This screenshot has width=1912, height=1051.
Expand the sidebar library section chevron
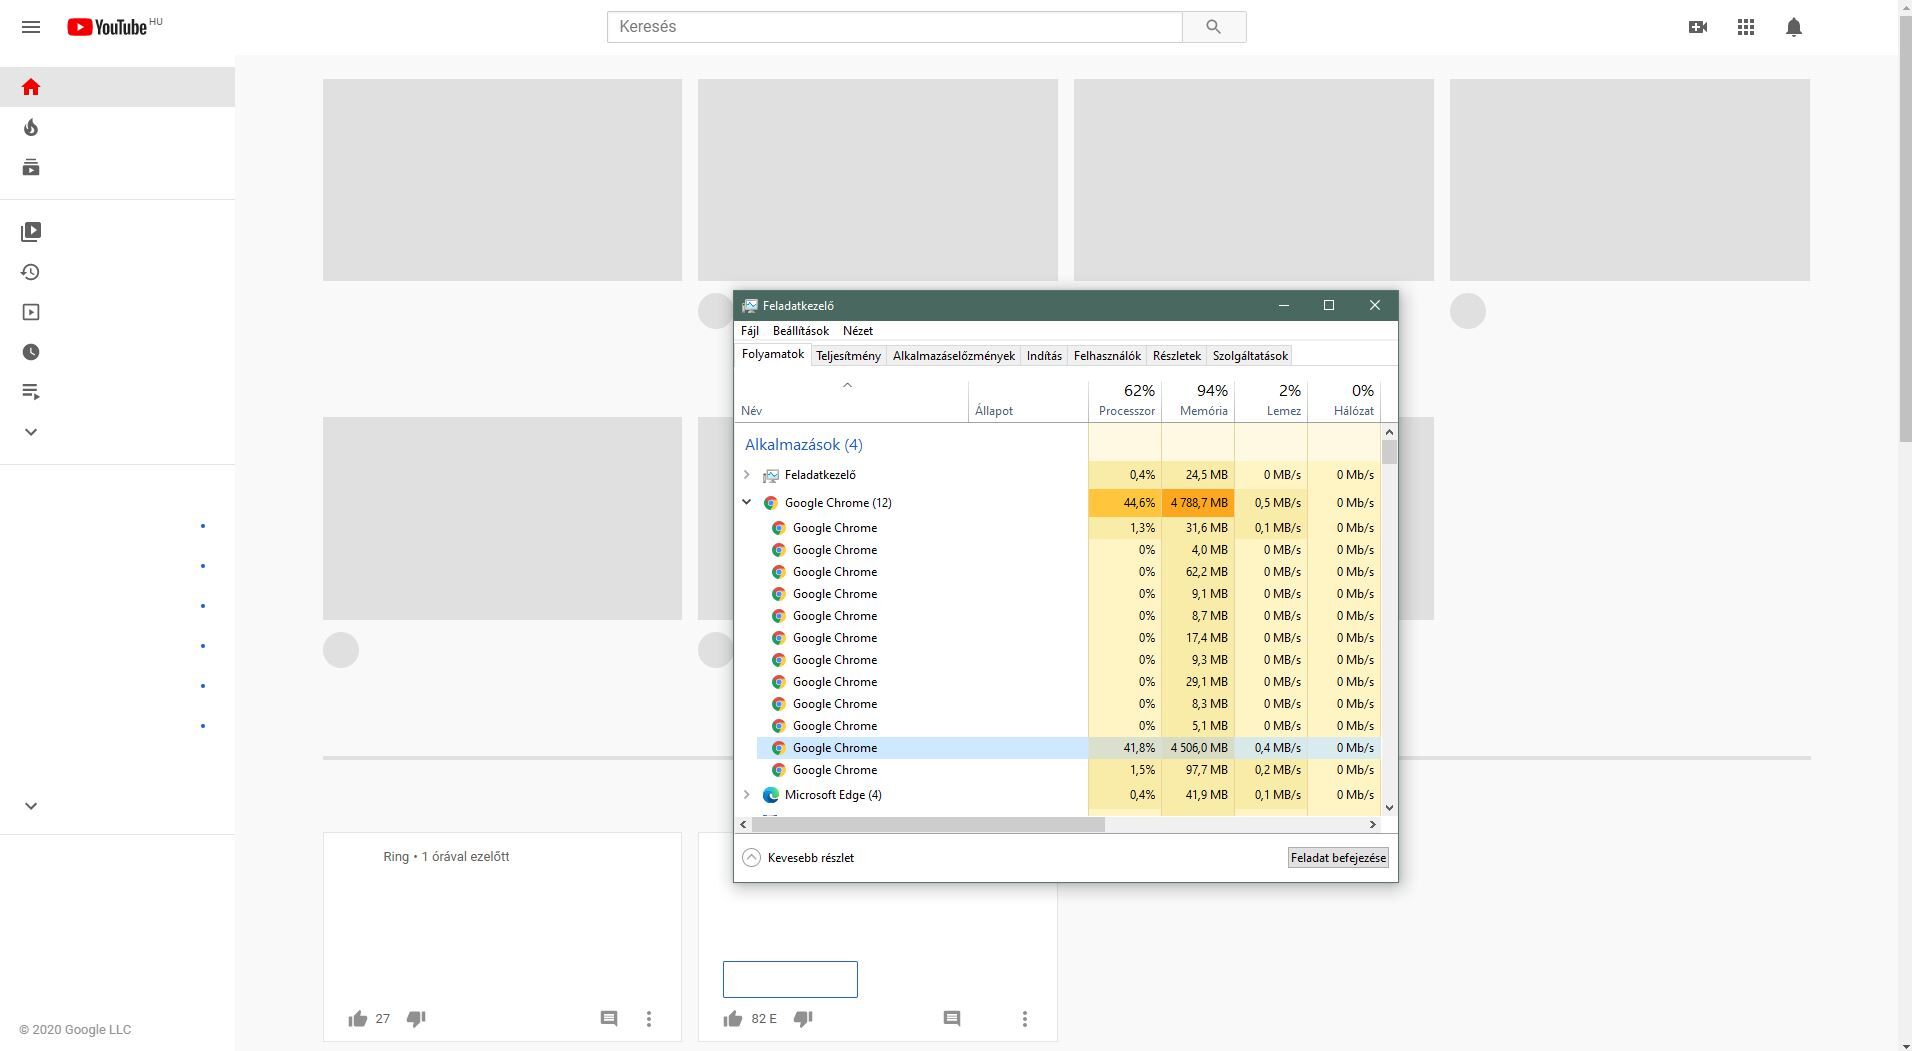point(31,432)
